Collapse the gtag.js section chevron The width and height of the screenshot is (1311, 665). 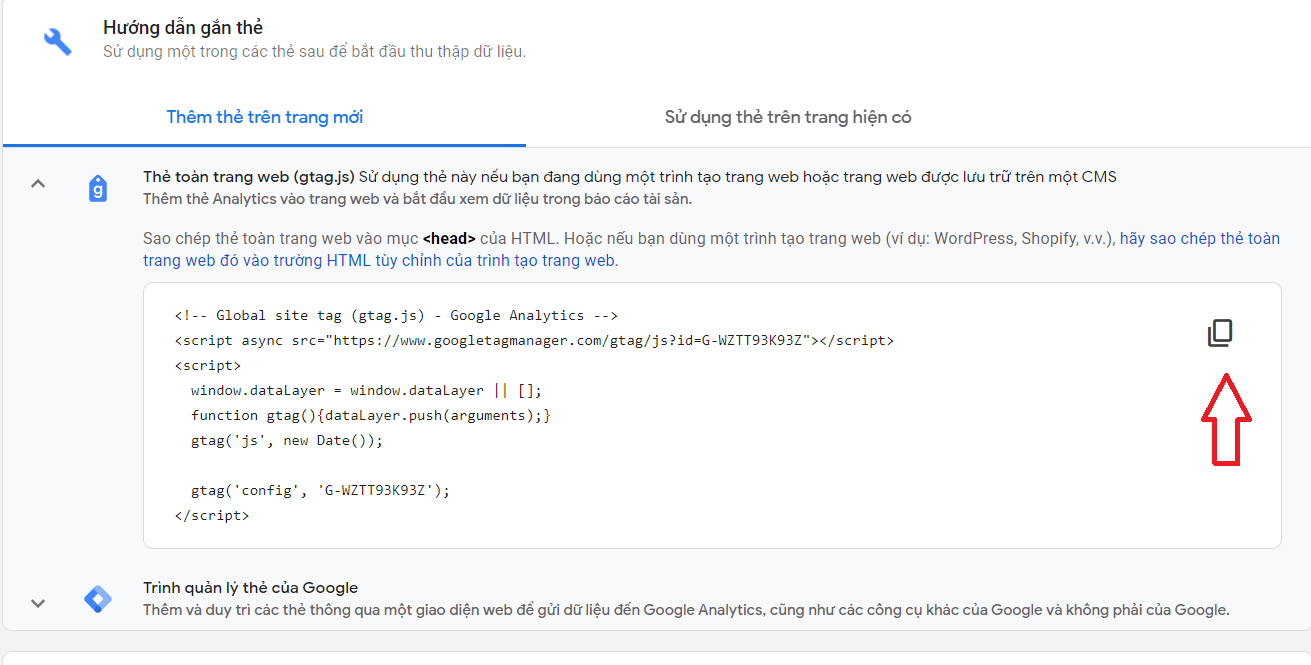click(38, 184)
